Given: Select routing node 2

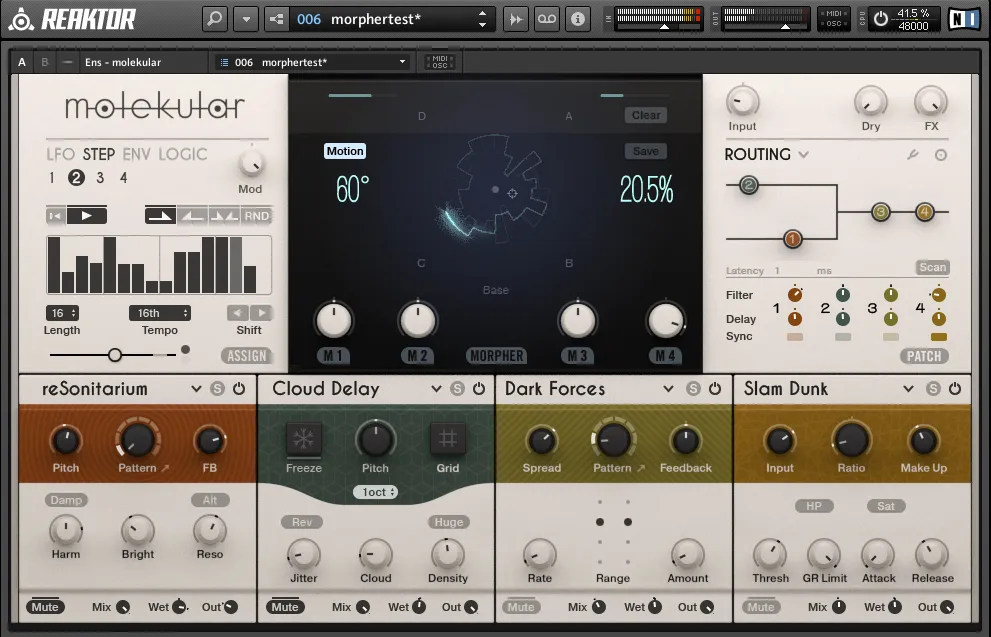Looking at the screenshot, I should point(748,185).
